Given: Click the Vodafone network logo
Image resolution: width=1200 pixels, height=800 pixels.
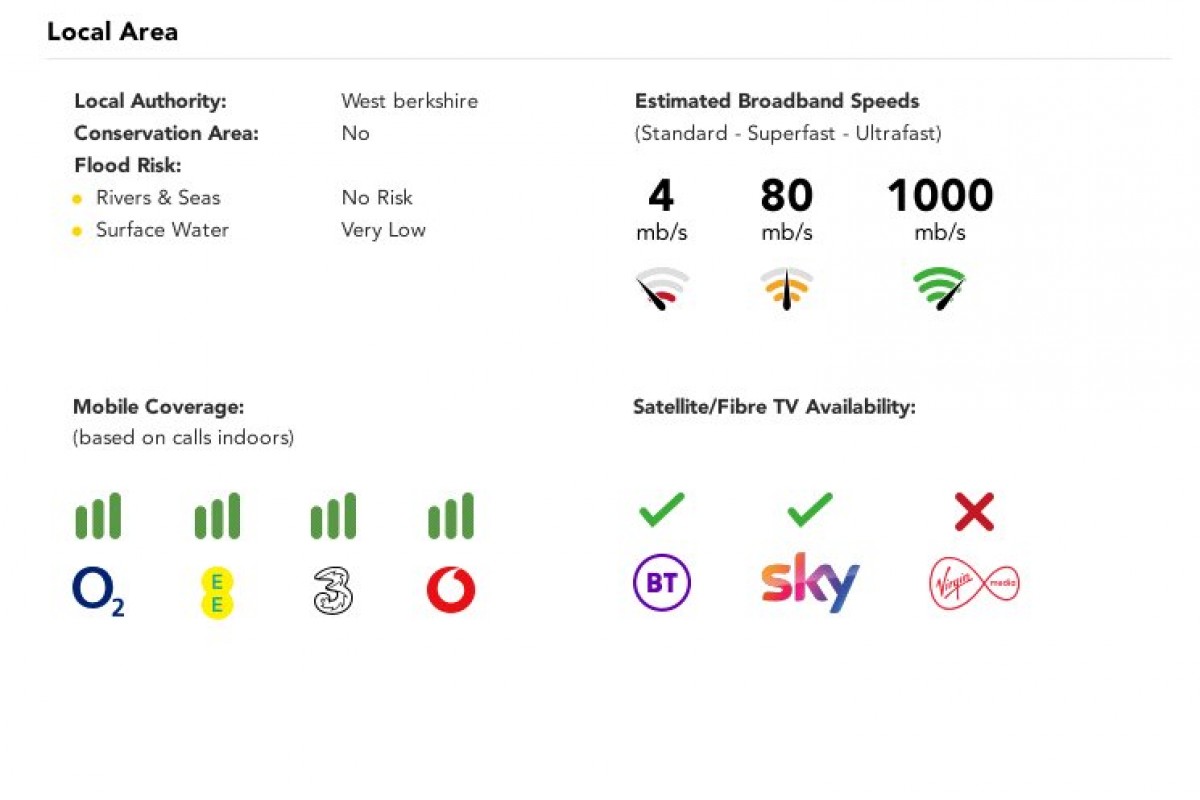Looking at the screenshot, I should 451,591.
